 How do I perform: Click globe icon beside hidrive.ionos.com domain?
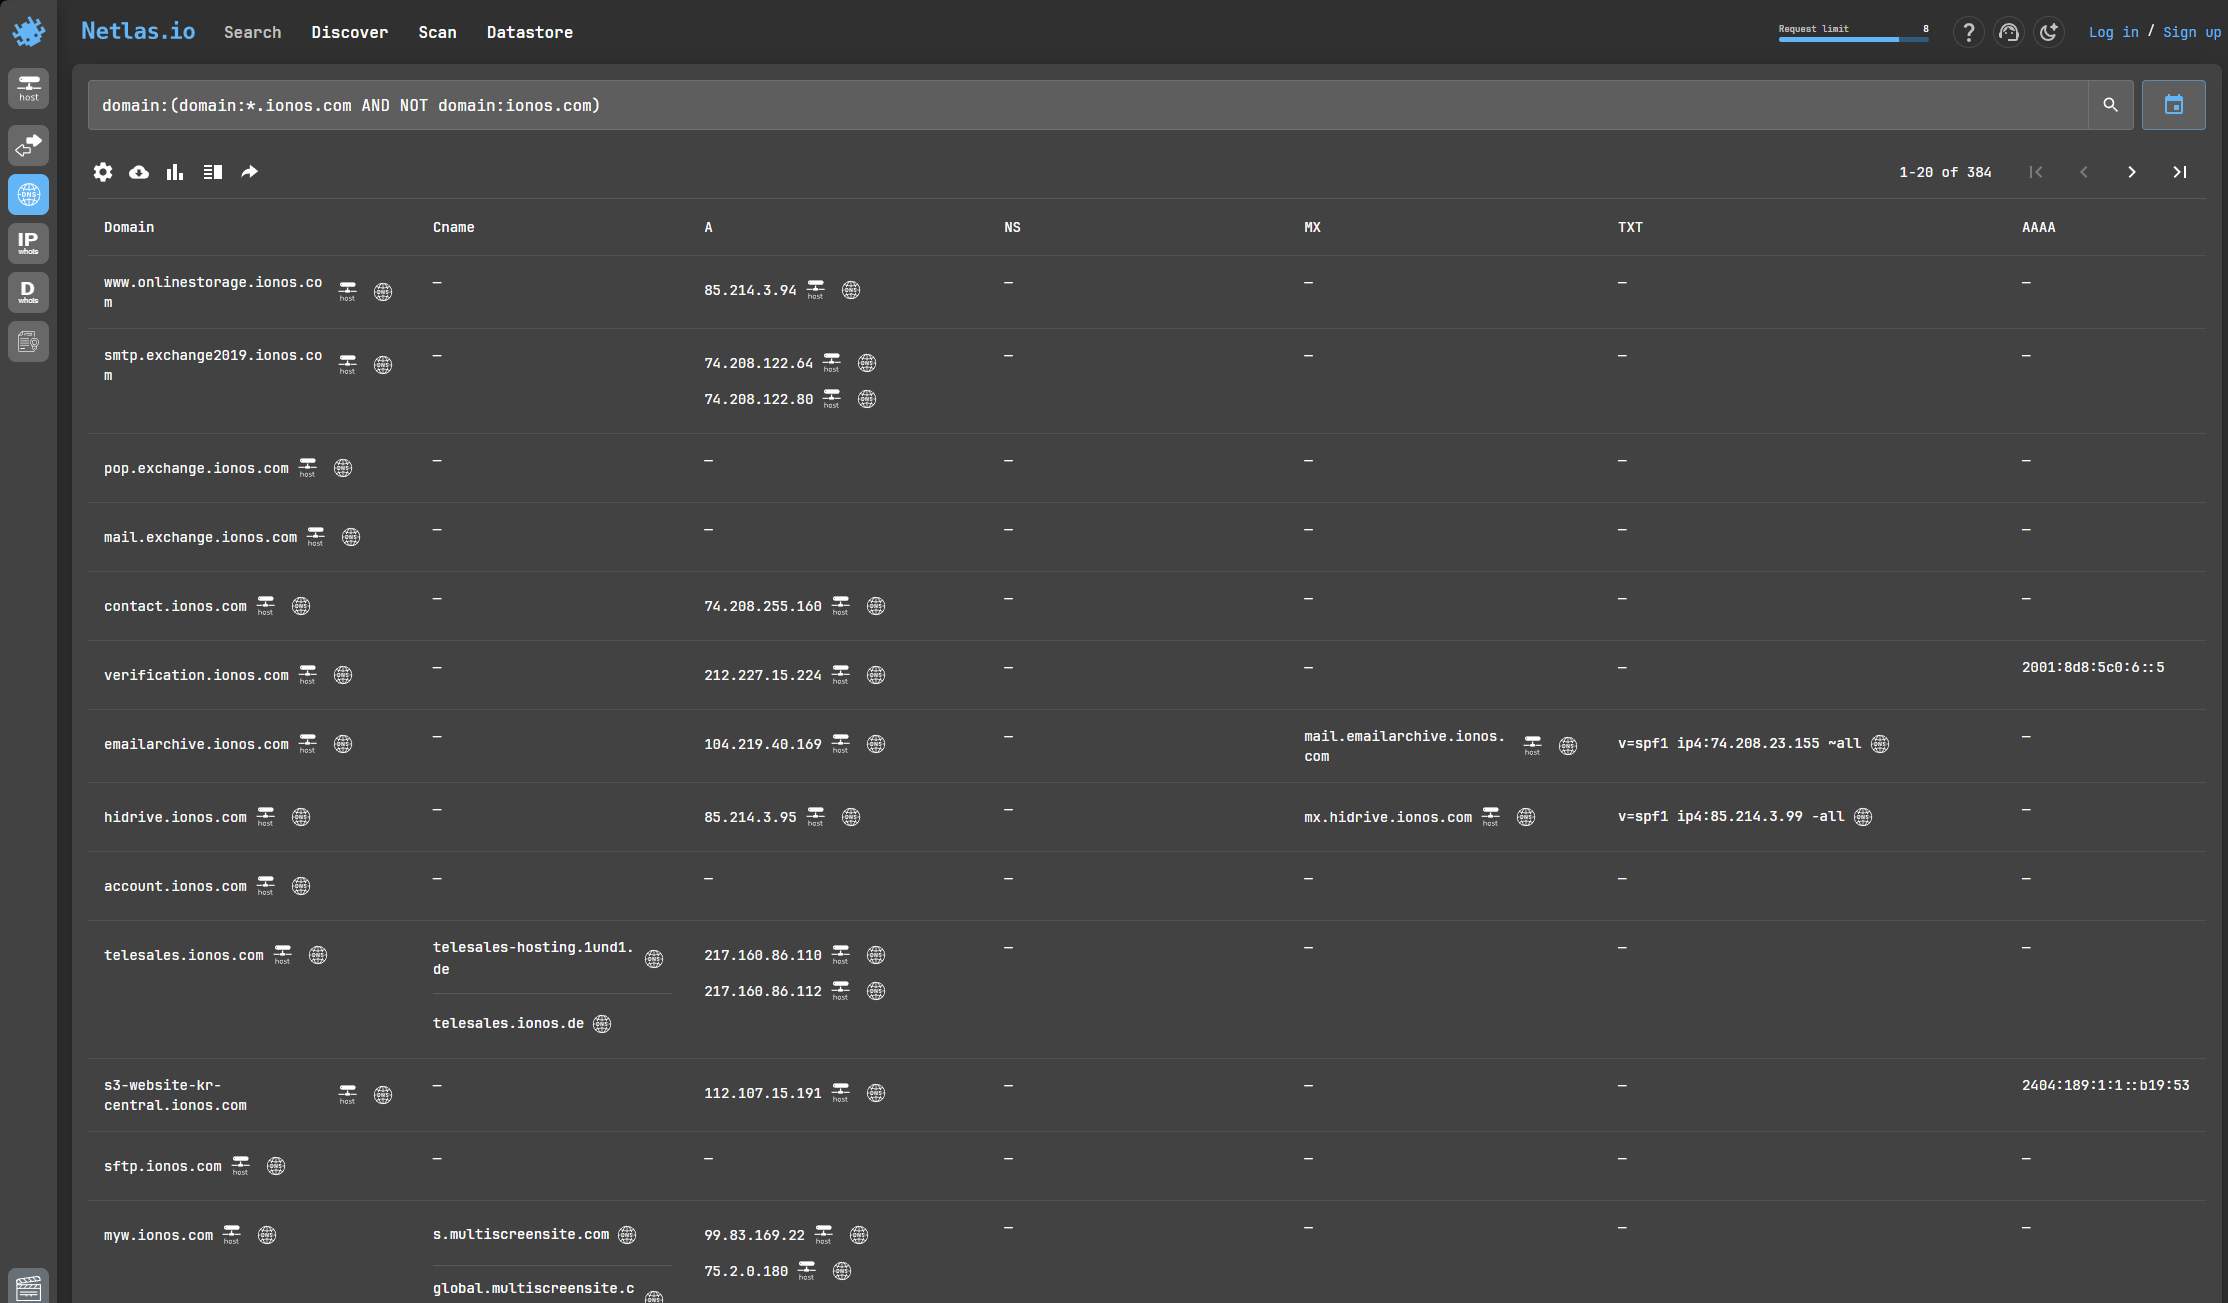click(301, 817)
